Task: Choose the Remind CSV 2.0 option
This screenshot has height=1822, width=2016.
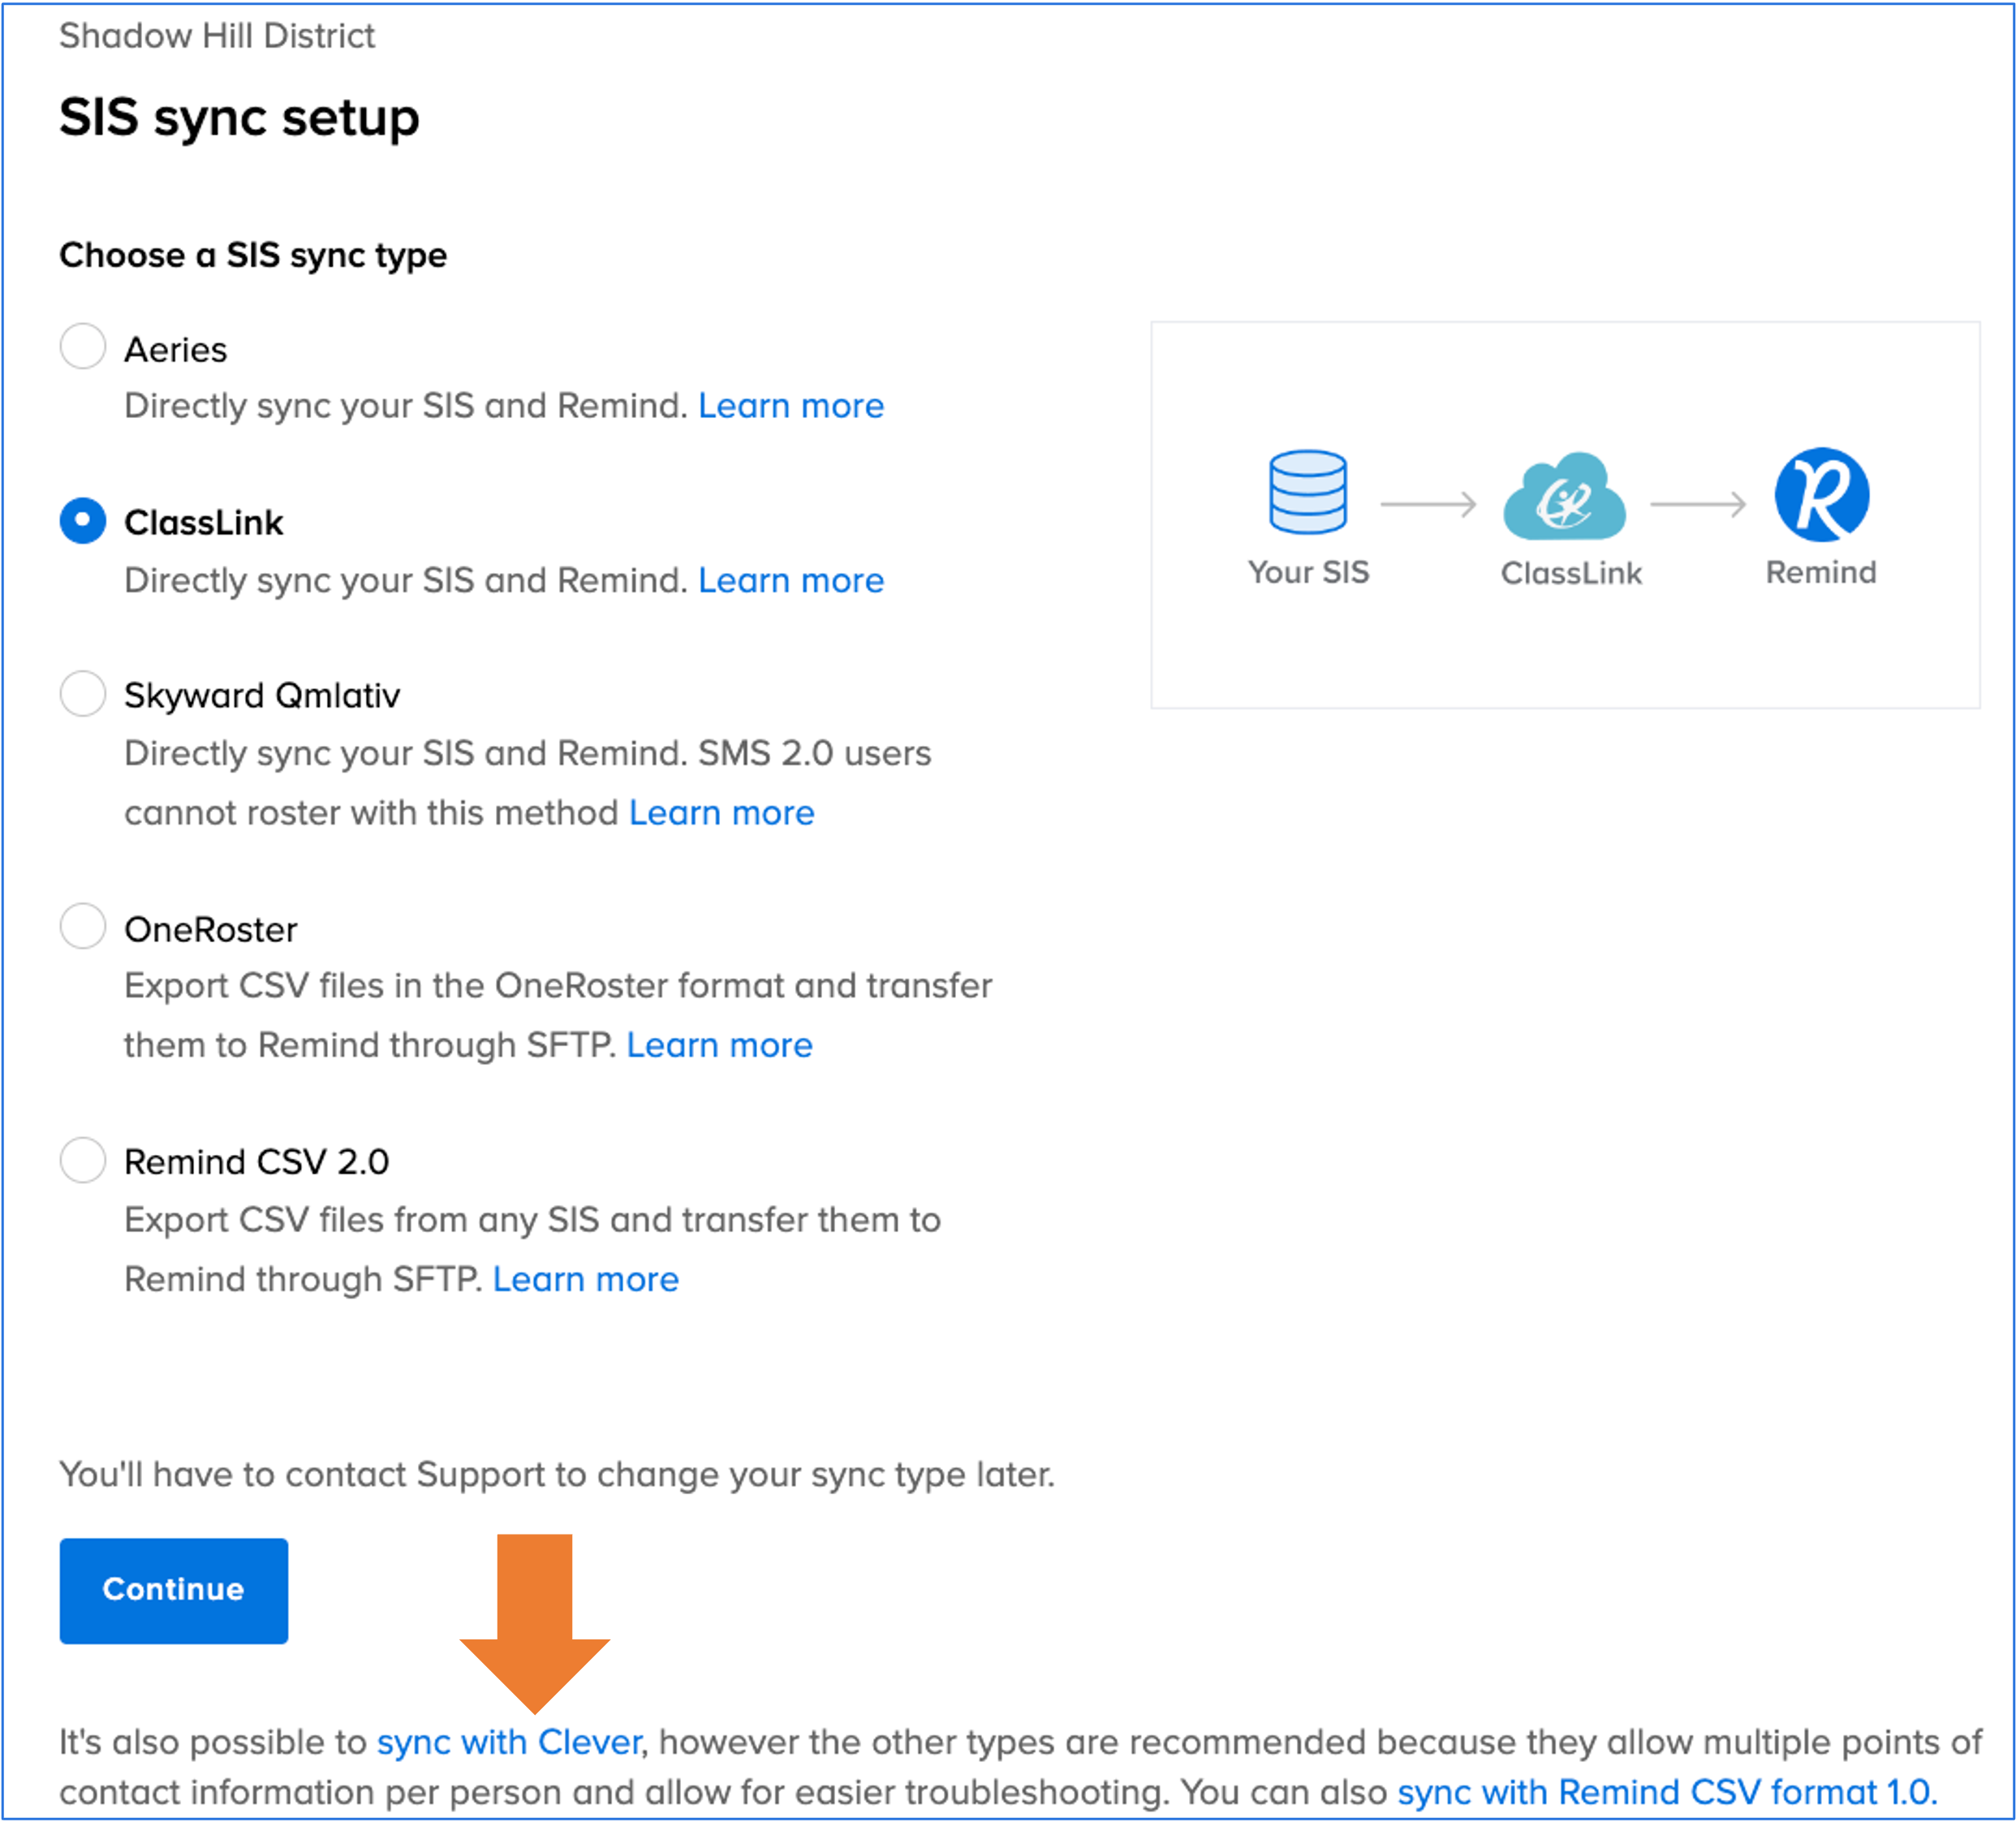Action: pyautogui.click(x=83, y=1160)
